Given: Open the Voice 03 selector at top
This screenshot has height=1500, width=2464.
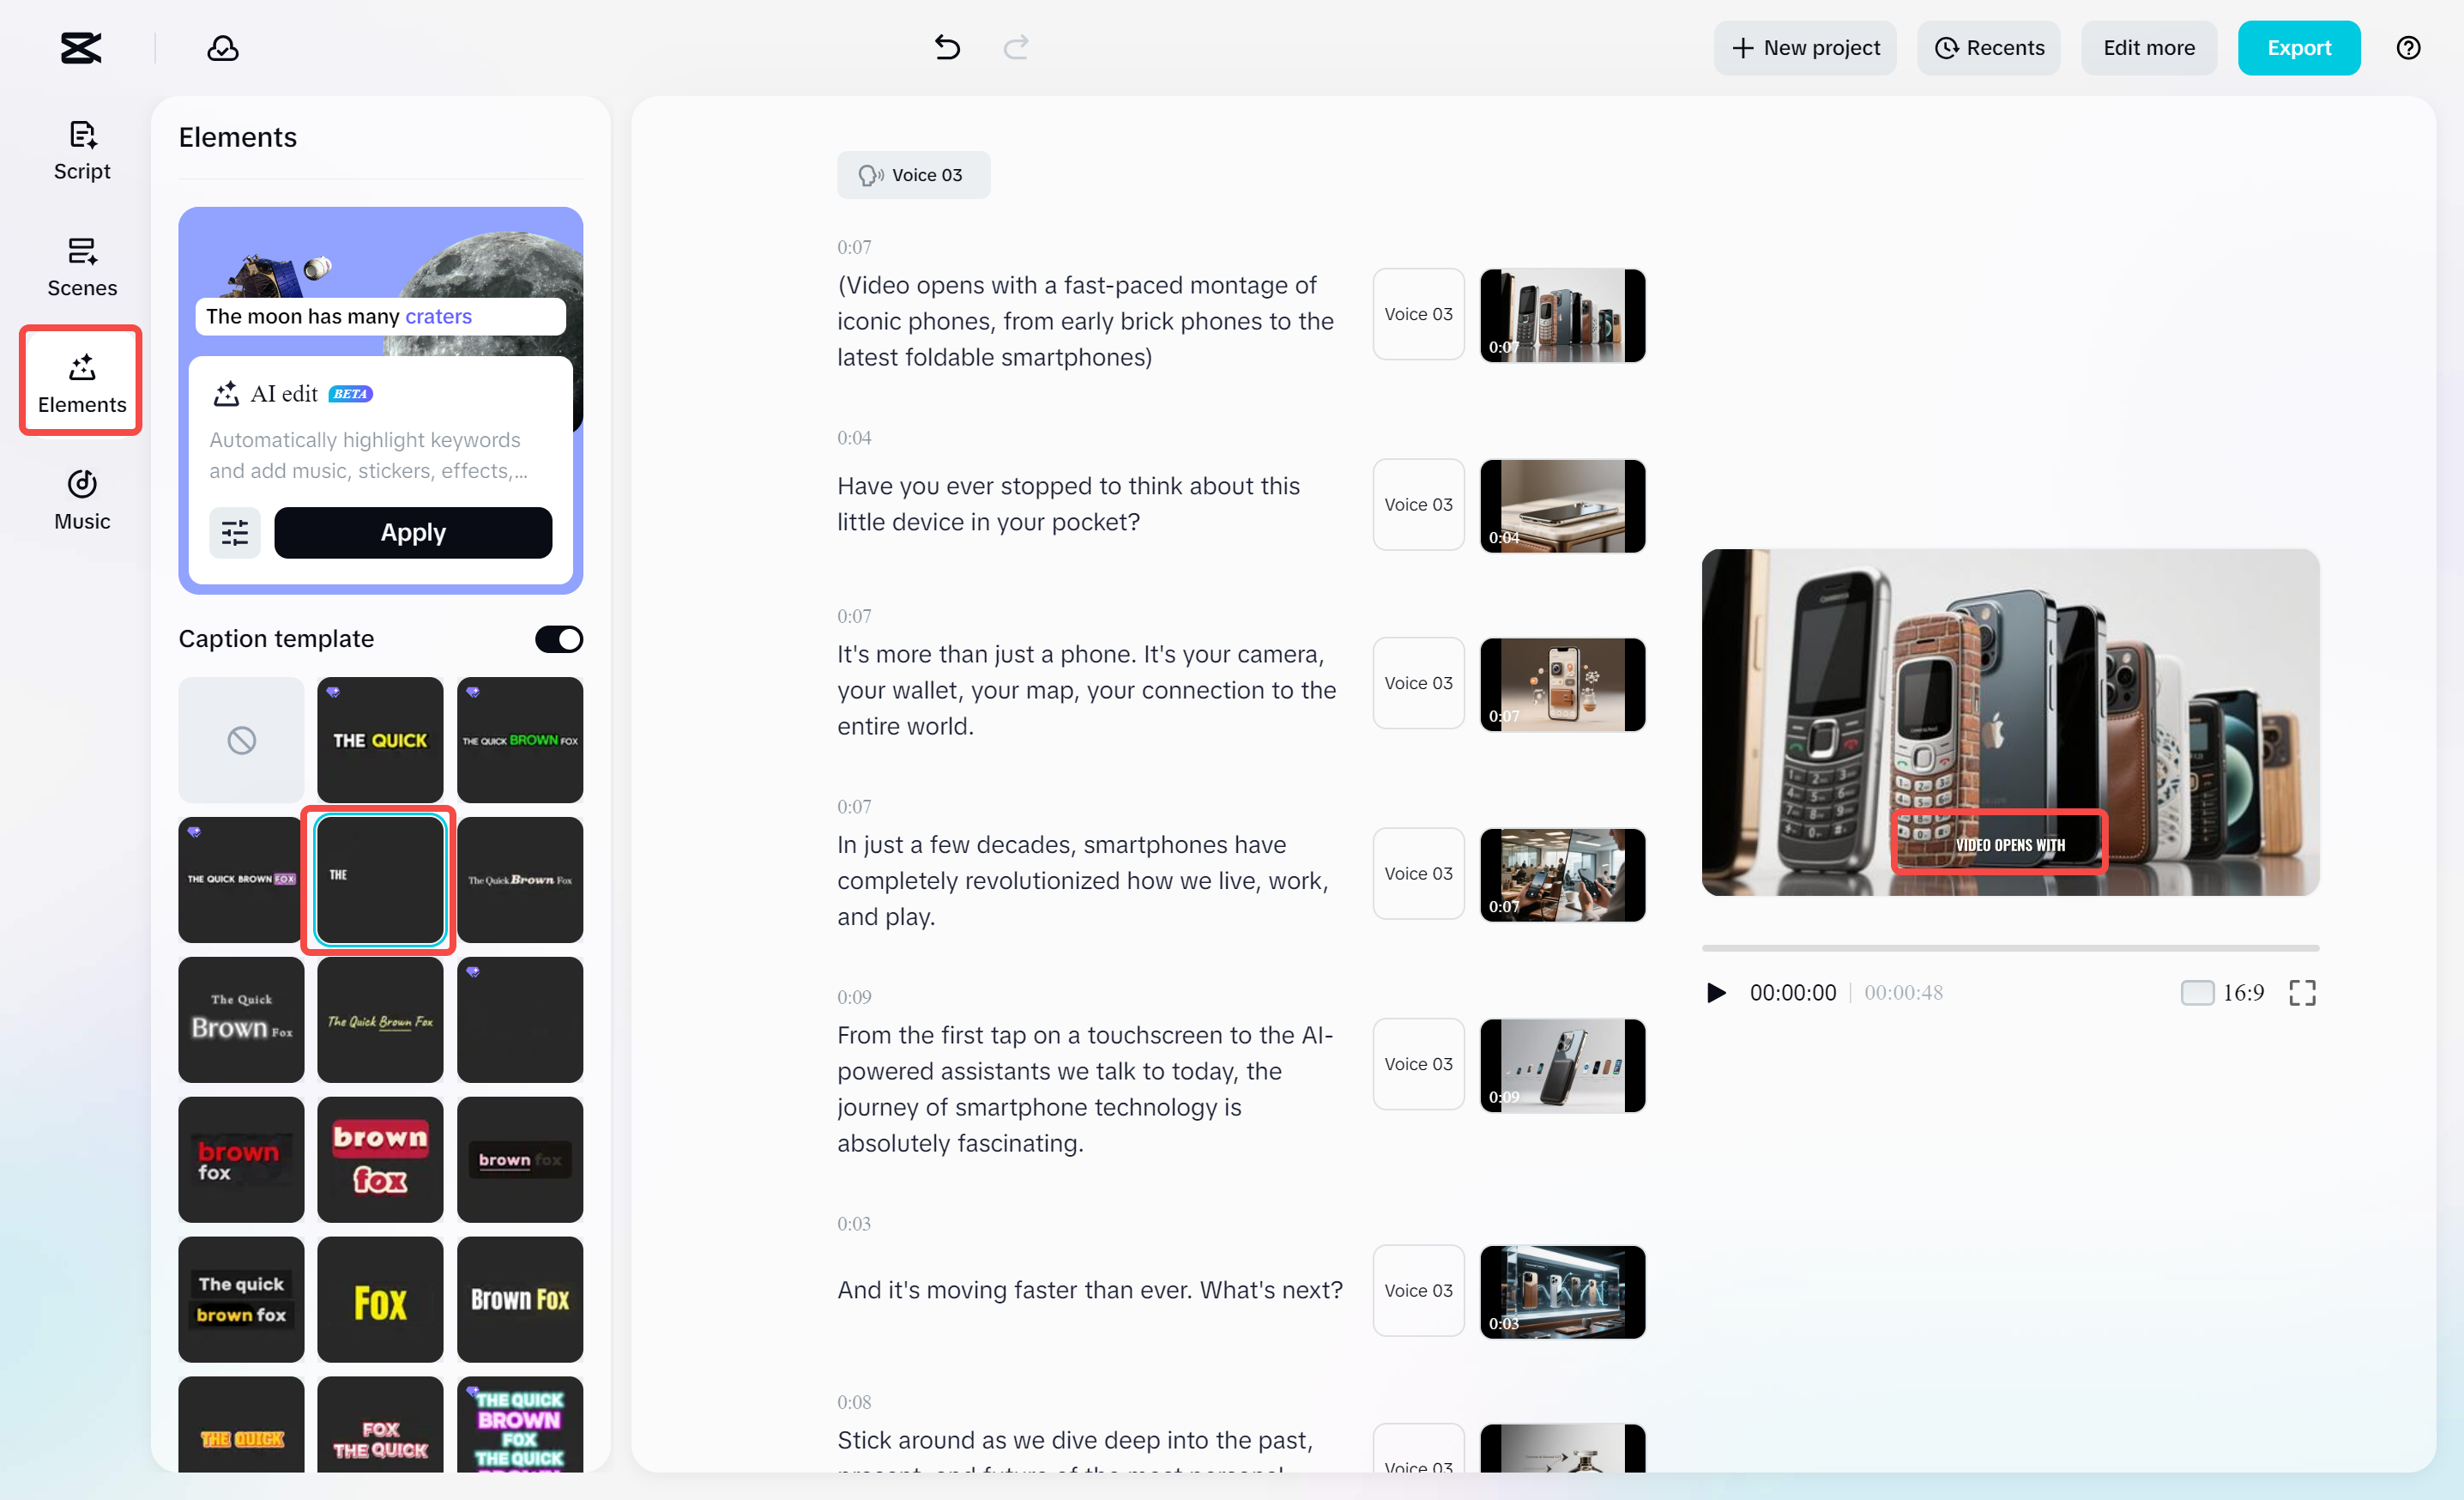Looking at the screenshot, I should pos(912,175).
